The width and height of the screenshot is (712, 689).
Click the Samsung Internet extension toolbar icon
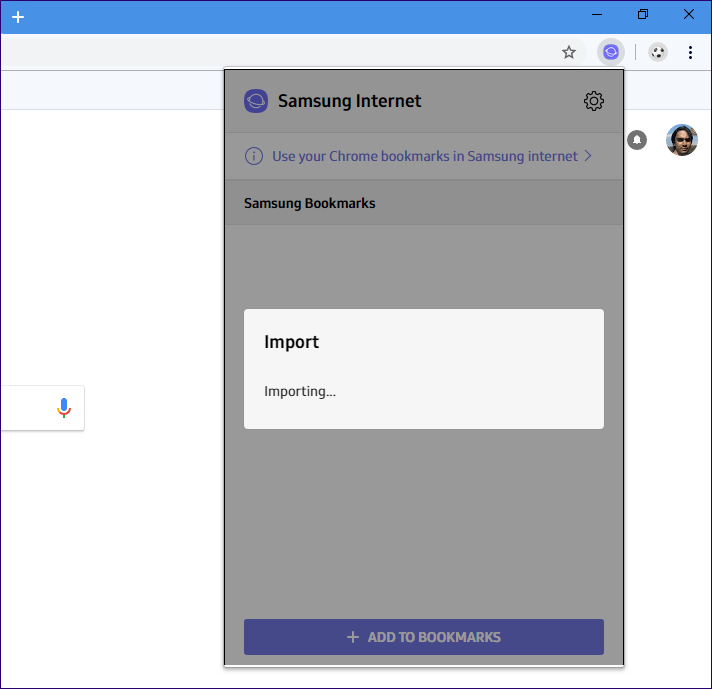611,52
